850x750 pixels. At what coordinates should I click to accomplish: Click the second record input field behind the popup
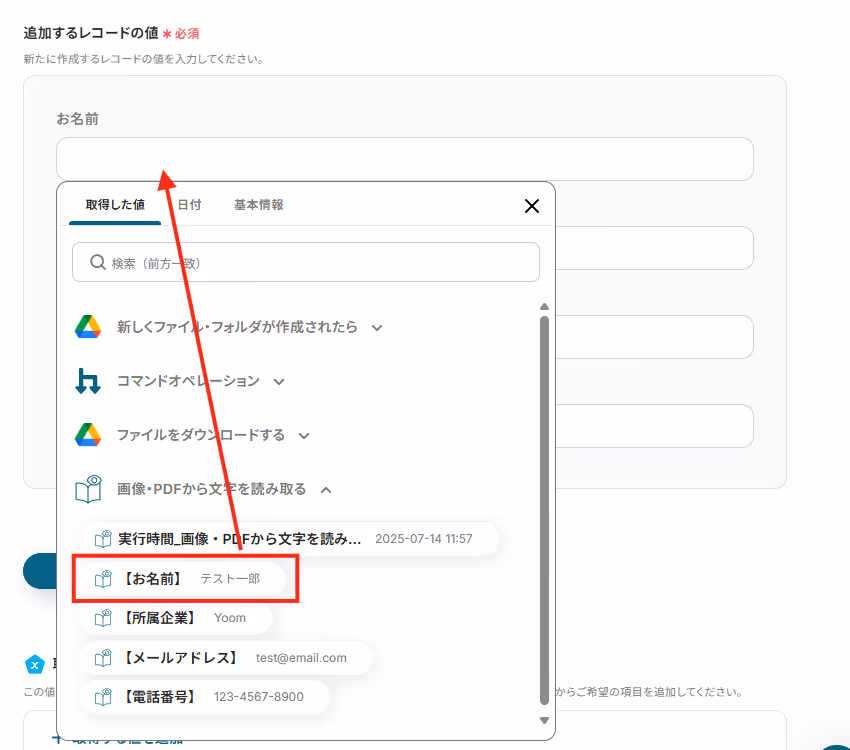point(654,248)
